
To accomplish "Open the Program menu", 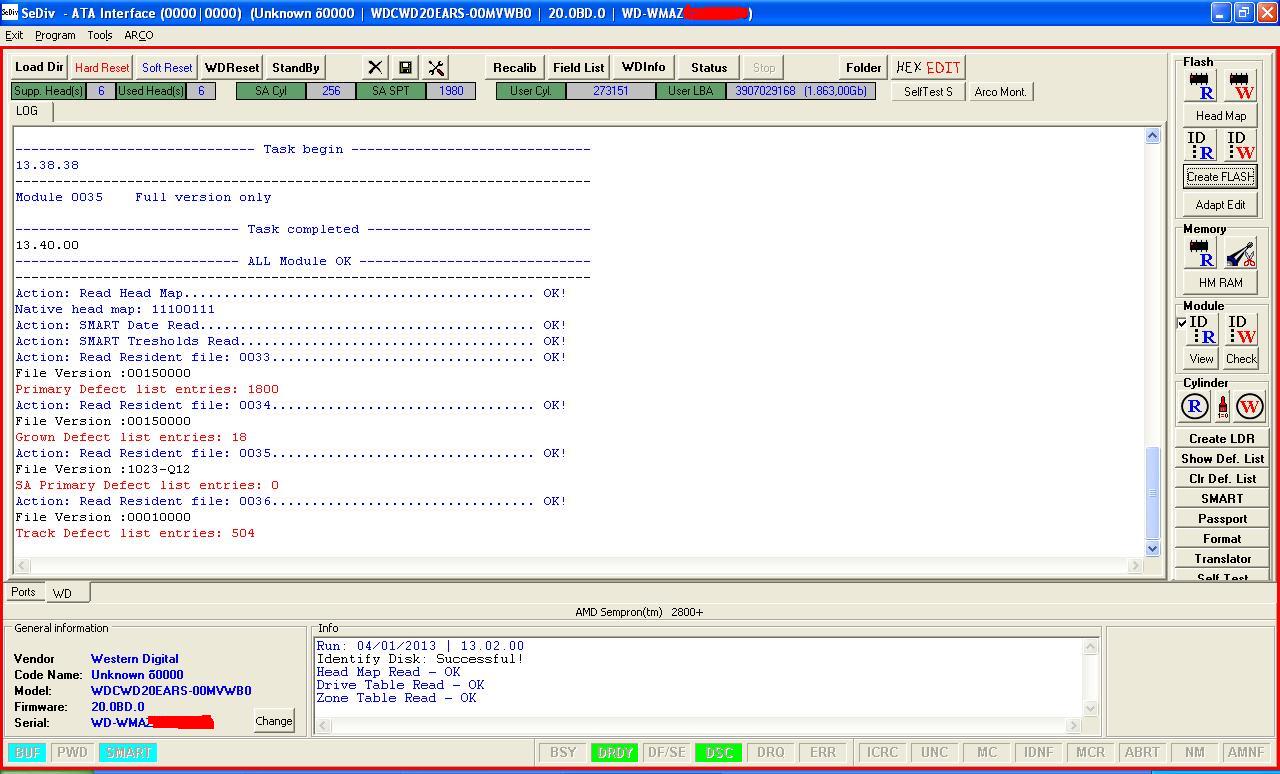I will point(55,35).
